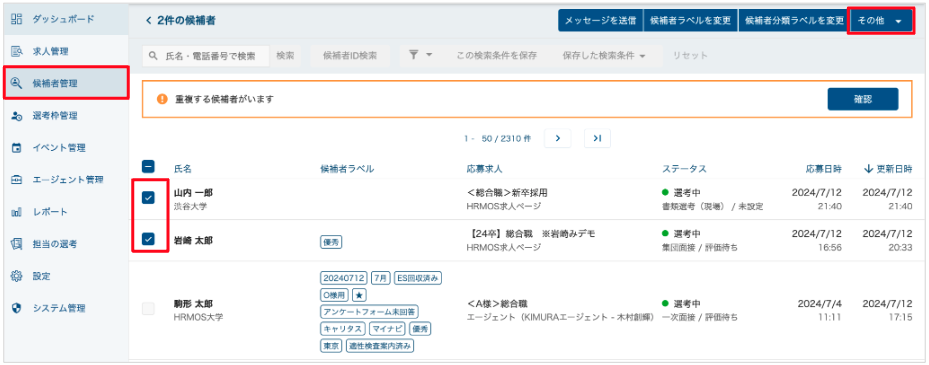
Task: Click この検索条件を保存
Action: 496,56
